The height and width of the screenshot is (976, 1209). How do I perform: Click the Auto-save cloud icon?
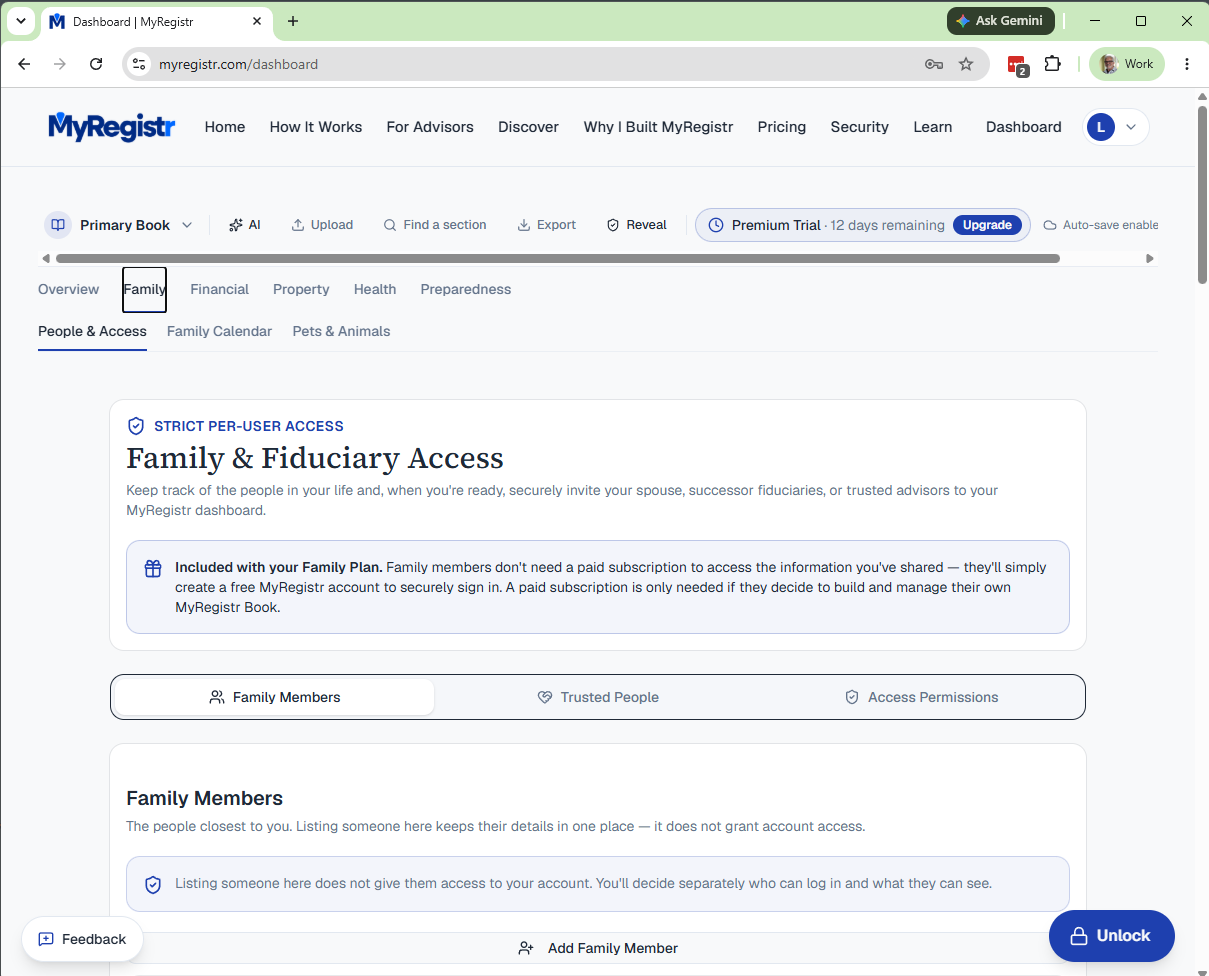pos(1050,225)
